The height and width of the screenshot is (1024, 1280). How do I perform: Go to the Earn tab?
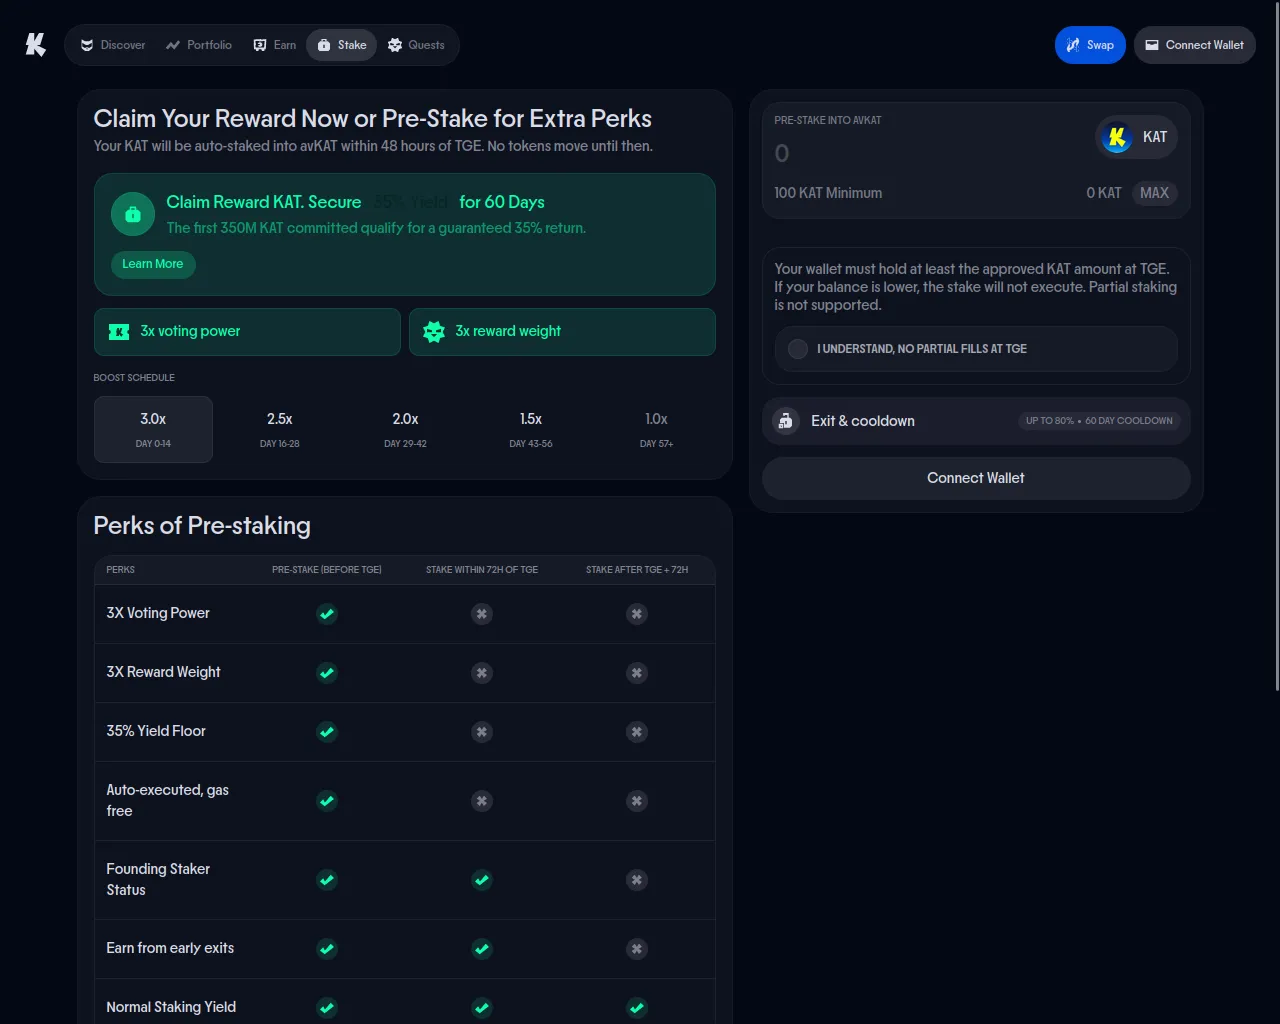tap(275, 45)
